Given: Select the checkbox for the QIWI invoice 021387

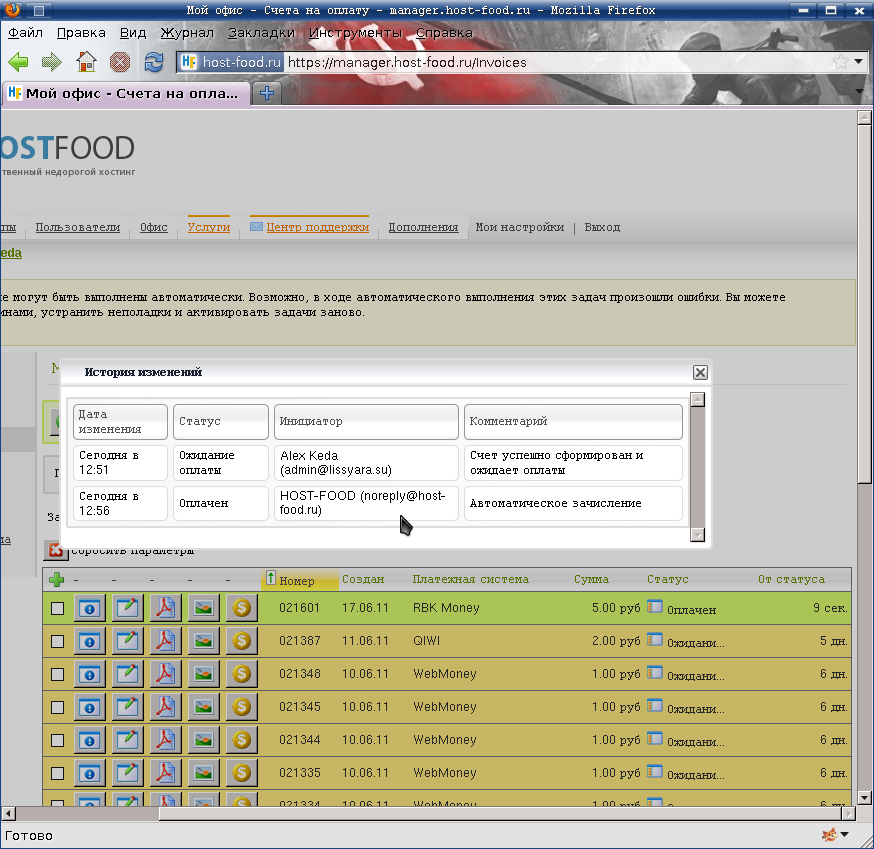Looking at the screenshot, I should [x=57, y=641].
